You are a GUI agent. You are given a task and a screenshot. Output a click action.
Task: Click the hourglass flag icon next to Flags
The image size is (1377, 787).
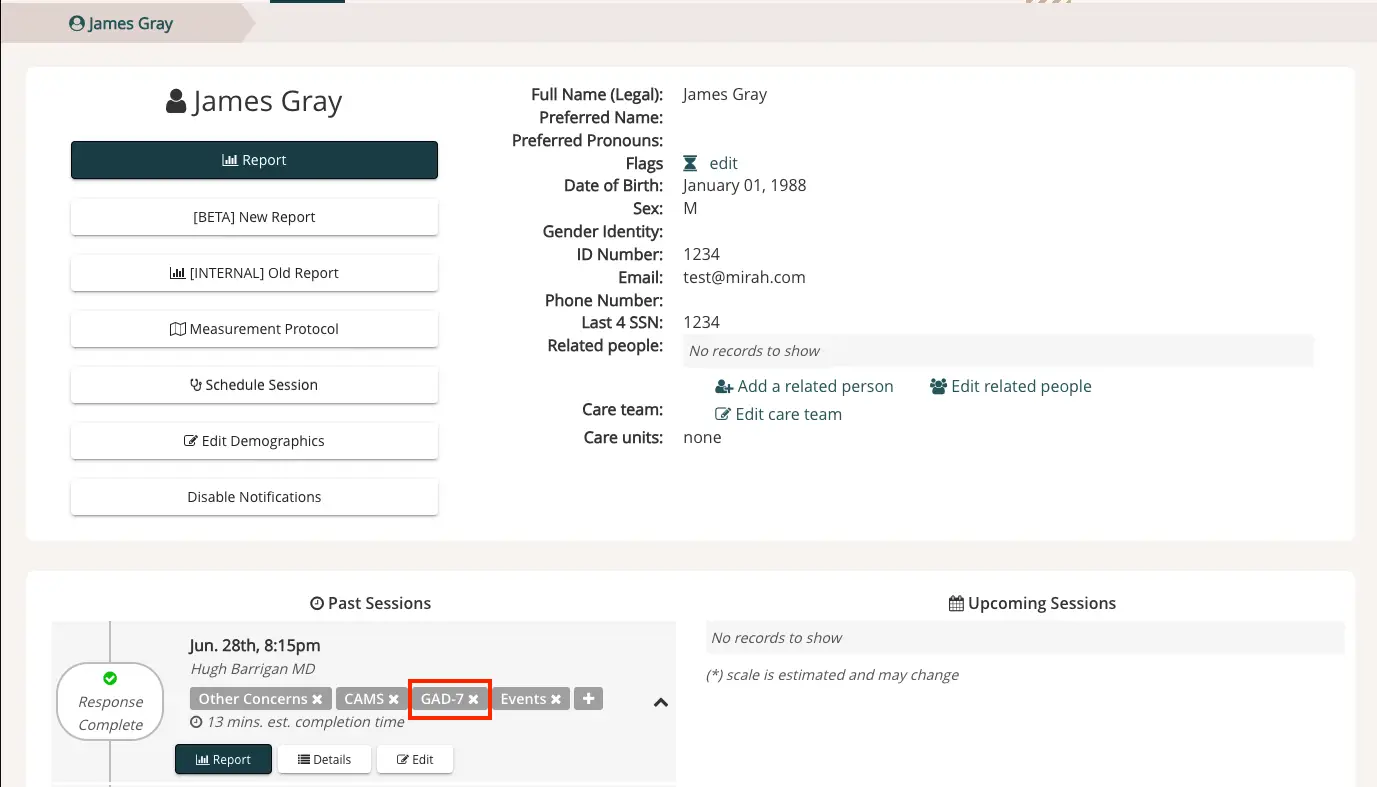coord(690,162)
